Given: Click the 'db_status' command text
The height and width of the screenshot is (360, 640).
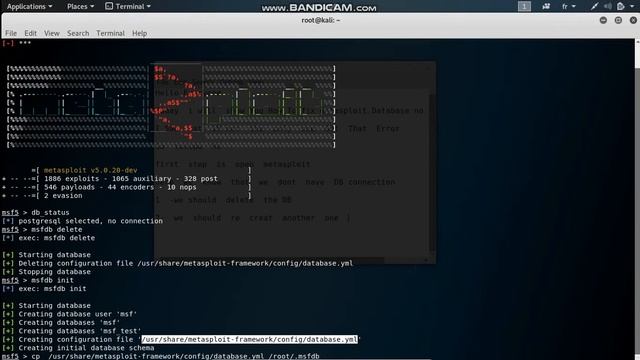Looking at the screenshot, I should 50,213.
